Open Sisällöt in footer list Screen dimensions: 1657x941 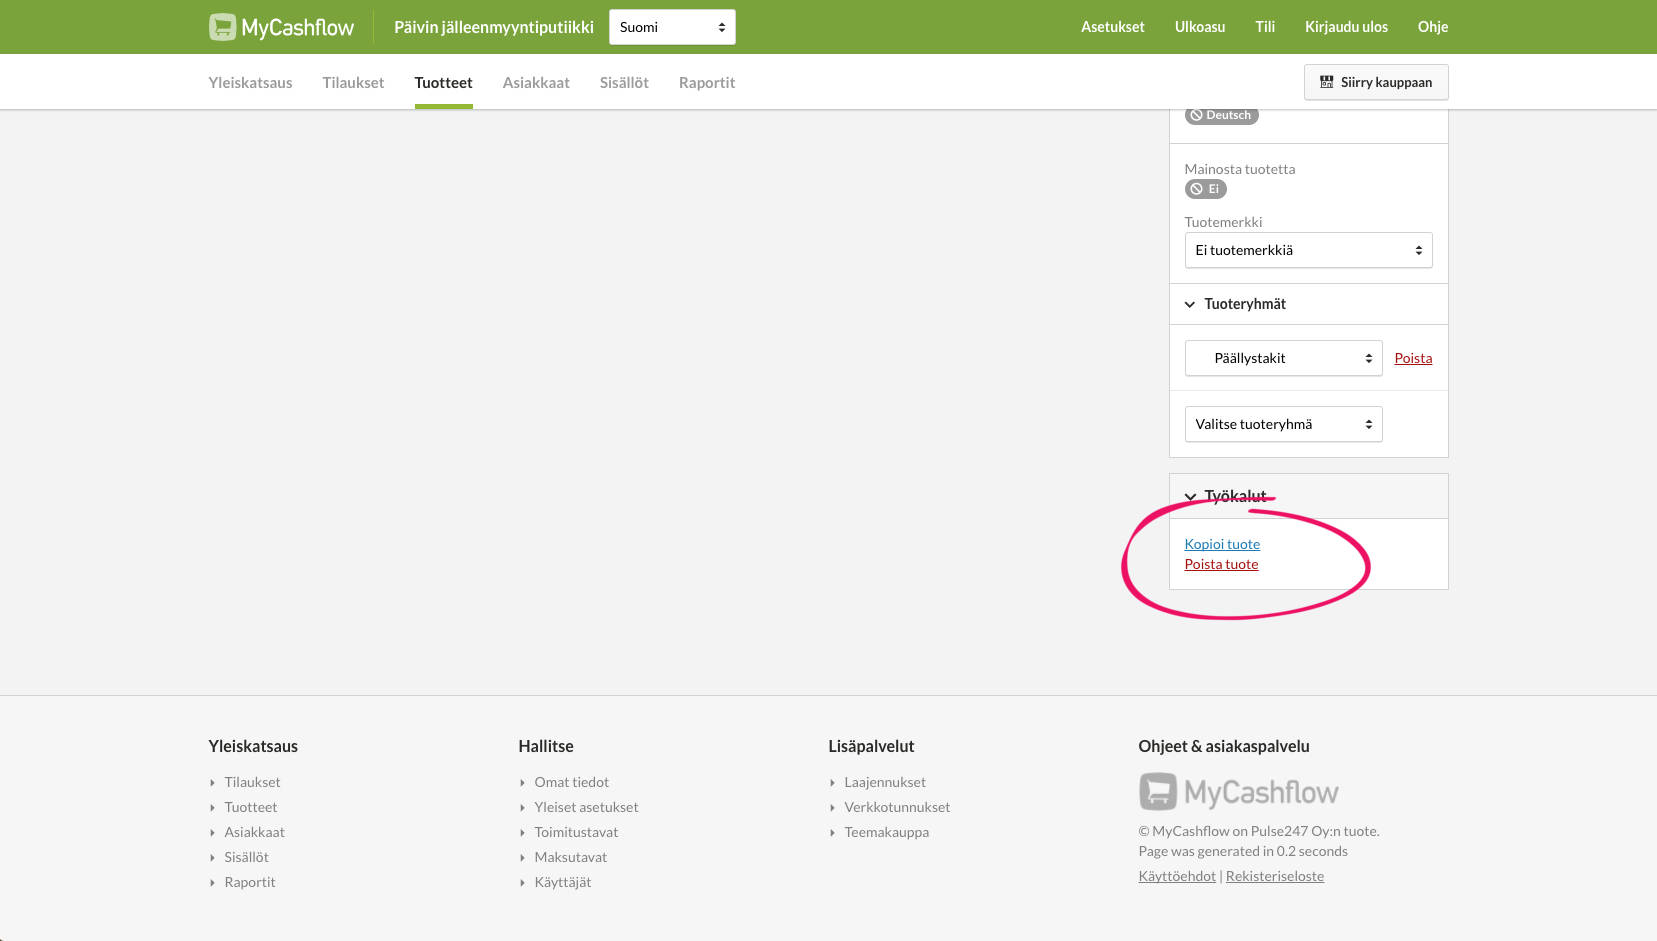click(246, 857)
